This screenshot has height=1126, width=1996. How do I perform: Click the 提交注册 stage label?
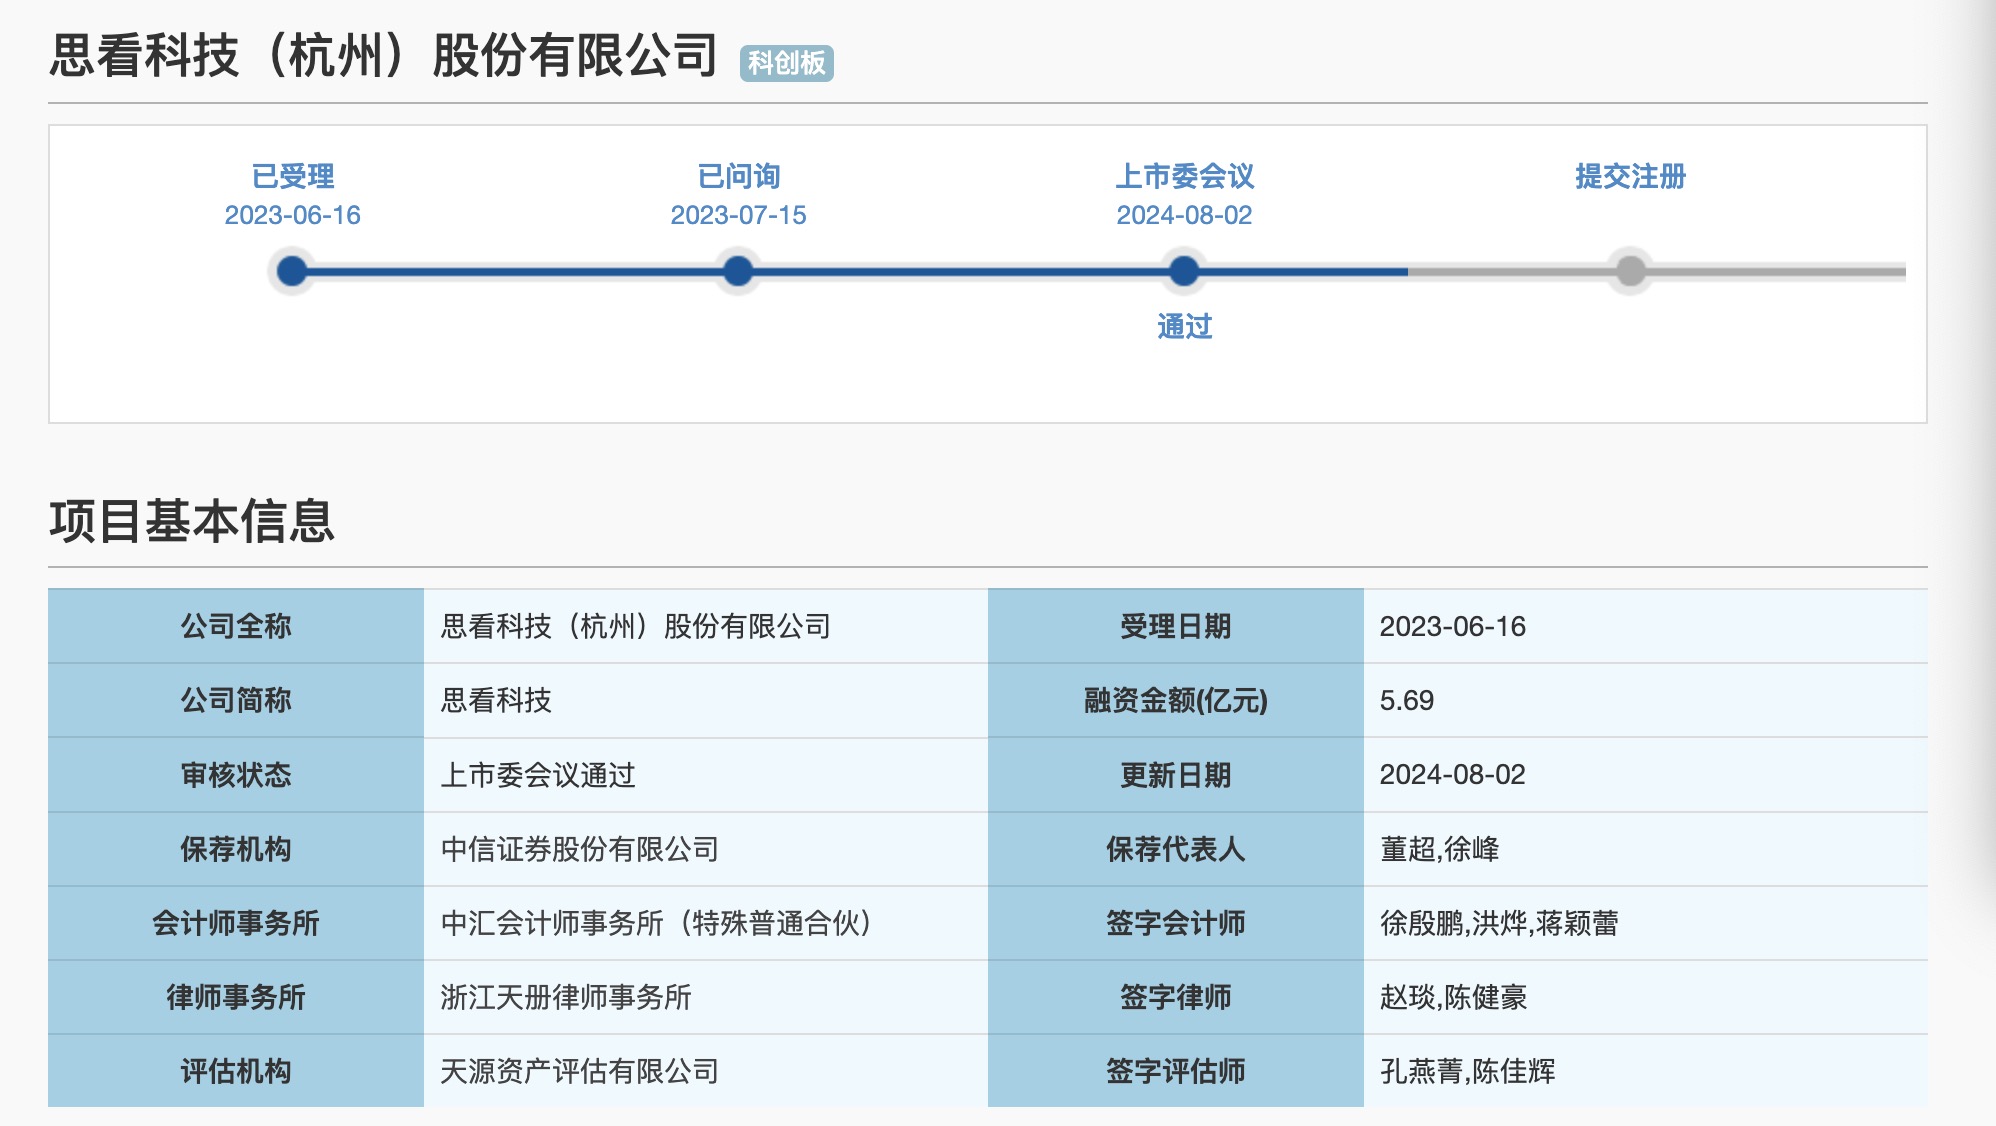click(1630, 176)
